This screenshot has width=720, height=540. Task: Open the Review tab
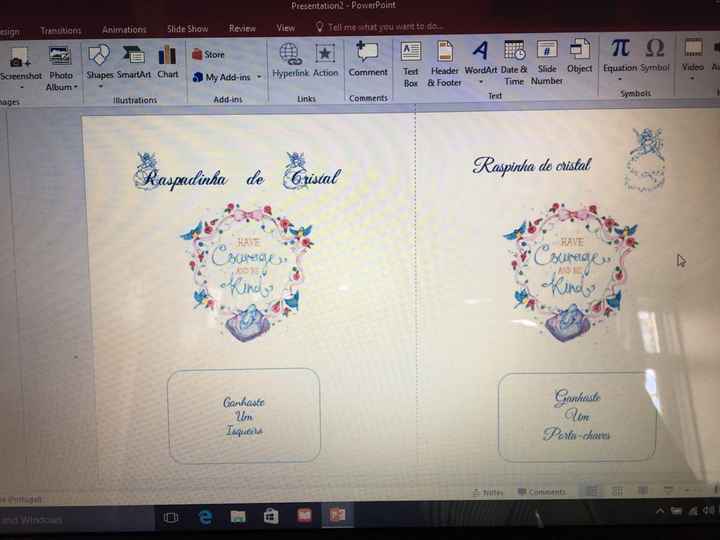pos(242,28)
